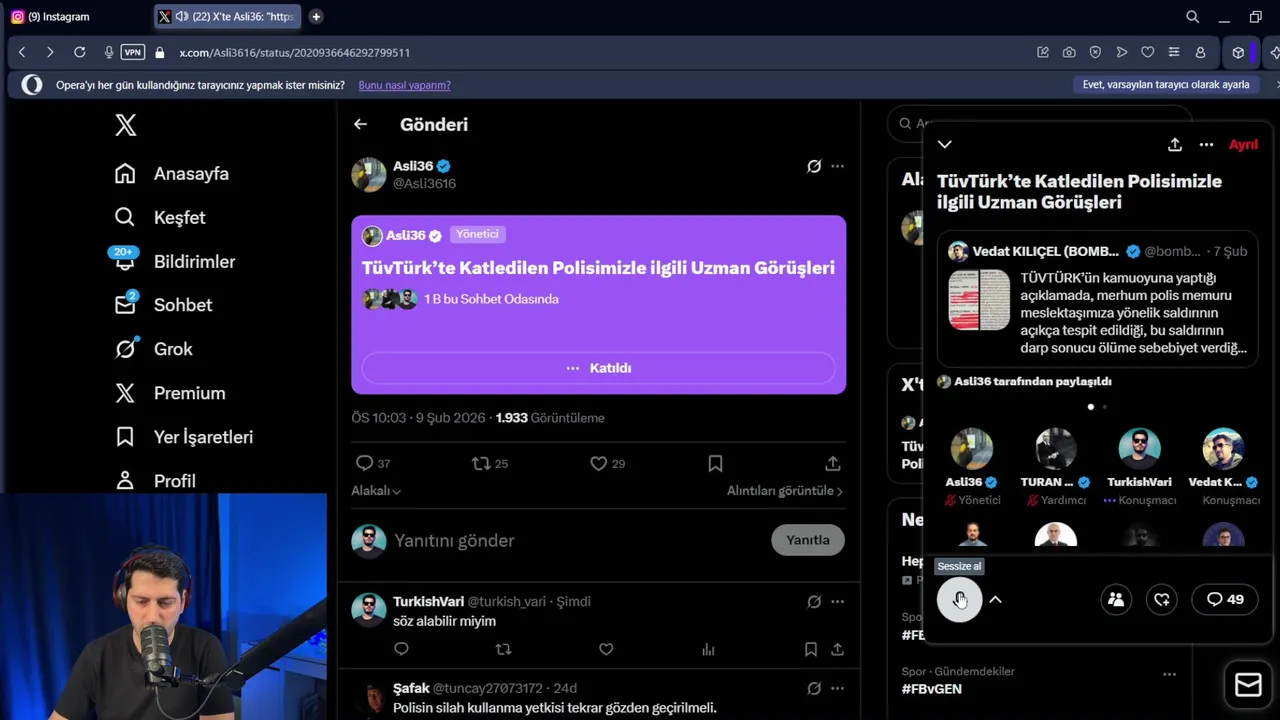Open #FBvGEN trending topic
Viewport: 1280px width, 720px height.
[931, 689]
